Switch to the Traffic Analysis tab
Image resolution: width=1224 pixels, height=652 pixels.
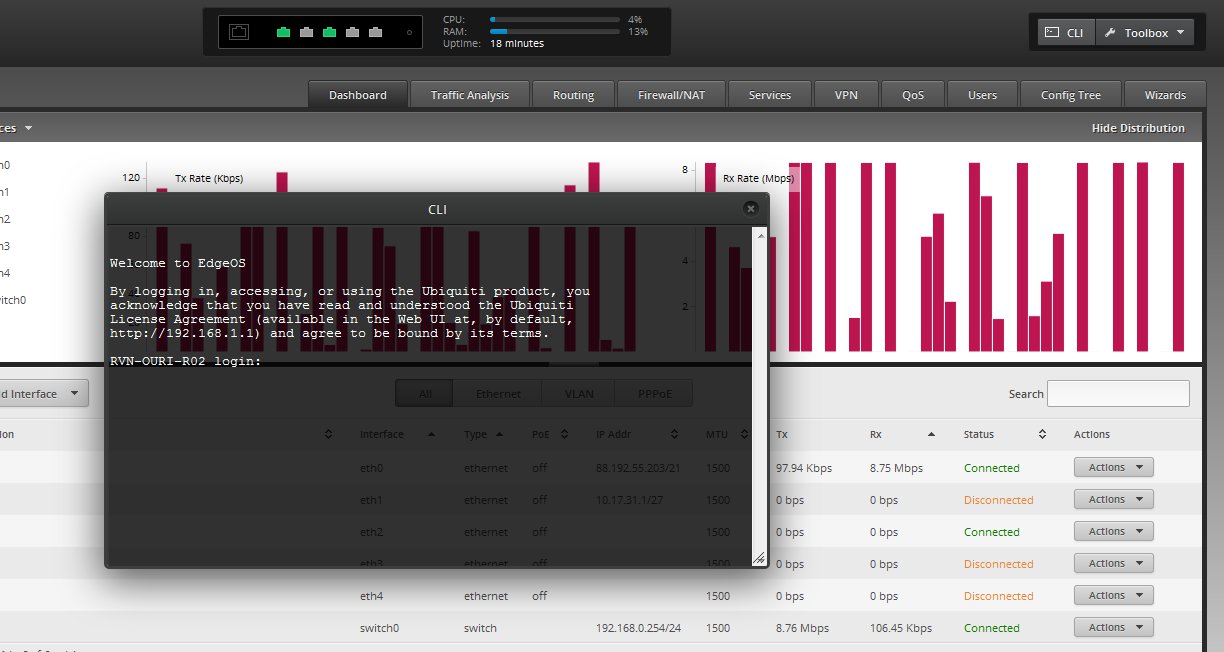[x=469, y=95]
